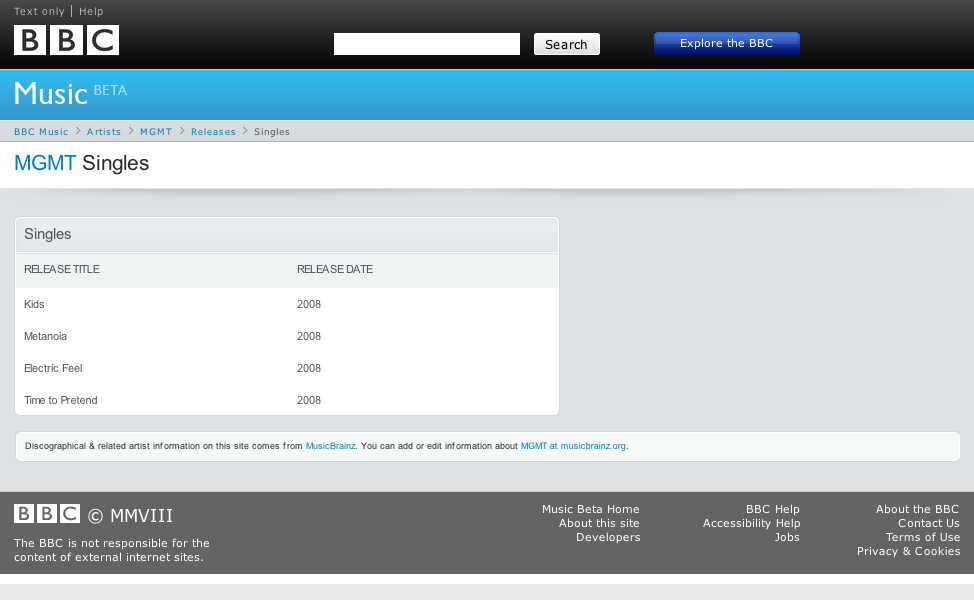
Task: Select the Time to Pretend single row
Action: (287, 400)
